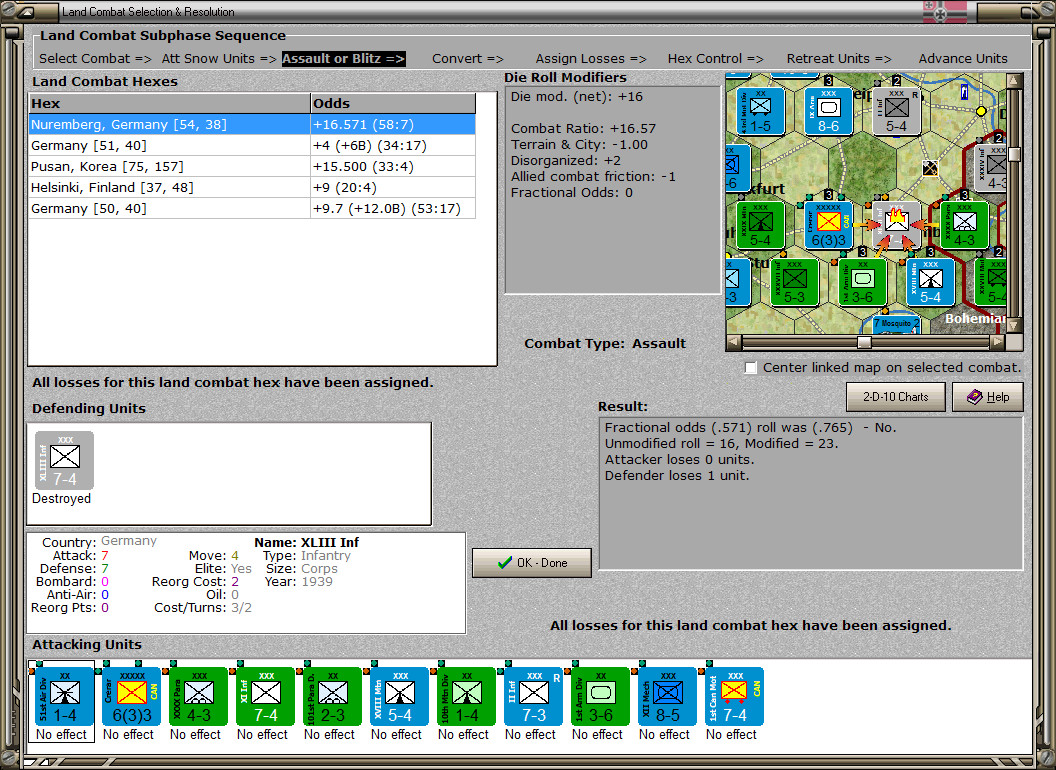Screen dimensions: 1056x770
Task: Click the Hex Control subphase label
Action: pos(715,59)
